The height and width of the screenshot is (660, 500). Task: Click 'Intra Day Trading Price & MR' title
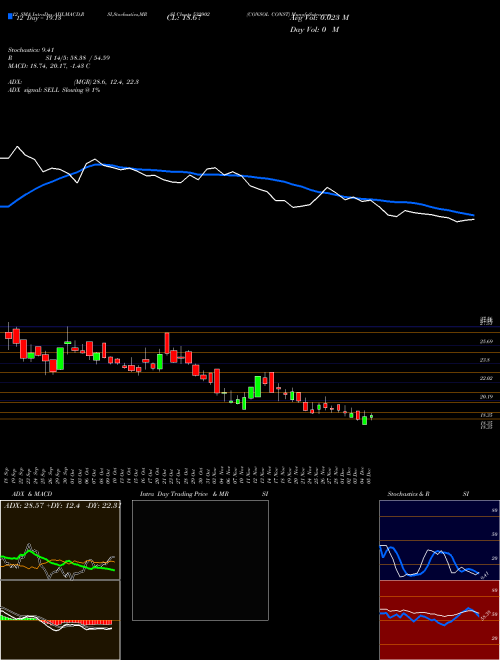pyautogui.click(x=185, y=494)
